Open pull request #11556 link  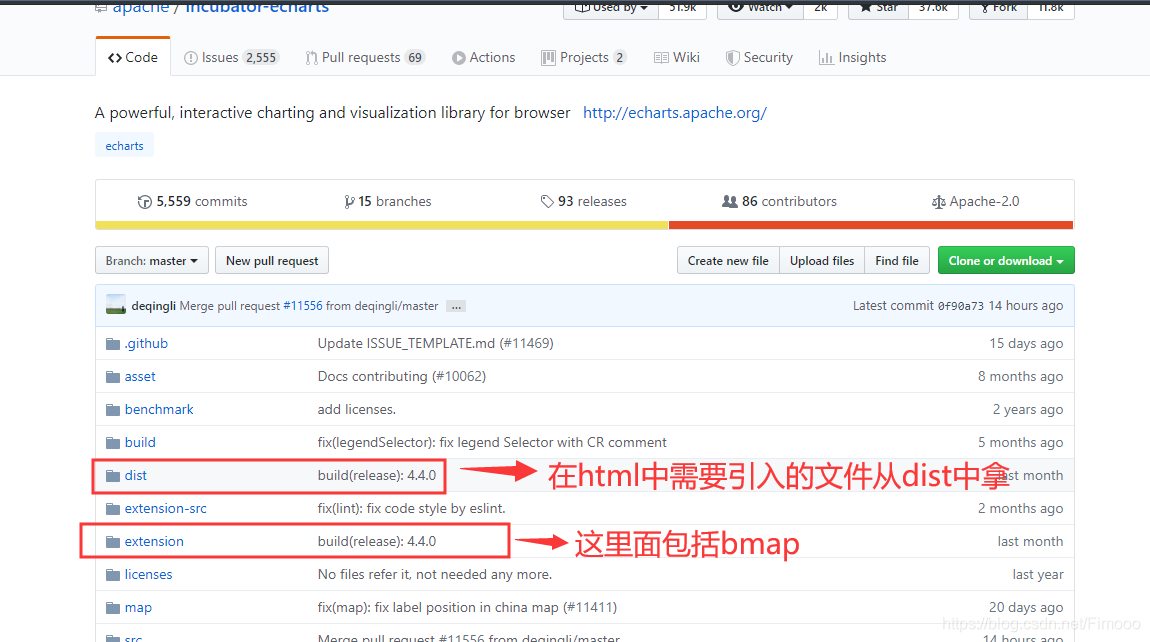pyautogui.click(x=303, y=306)
